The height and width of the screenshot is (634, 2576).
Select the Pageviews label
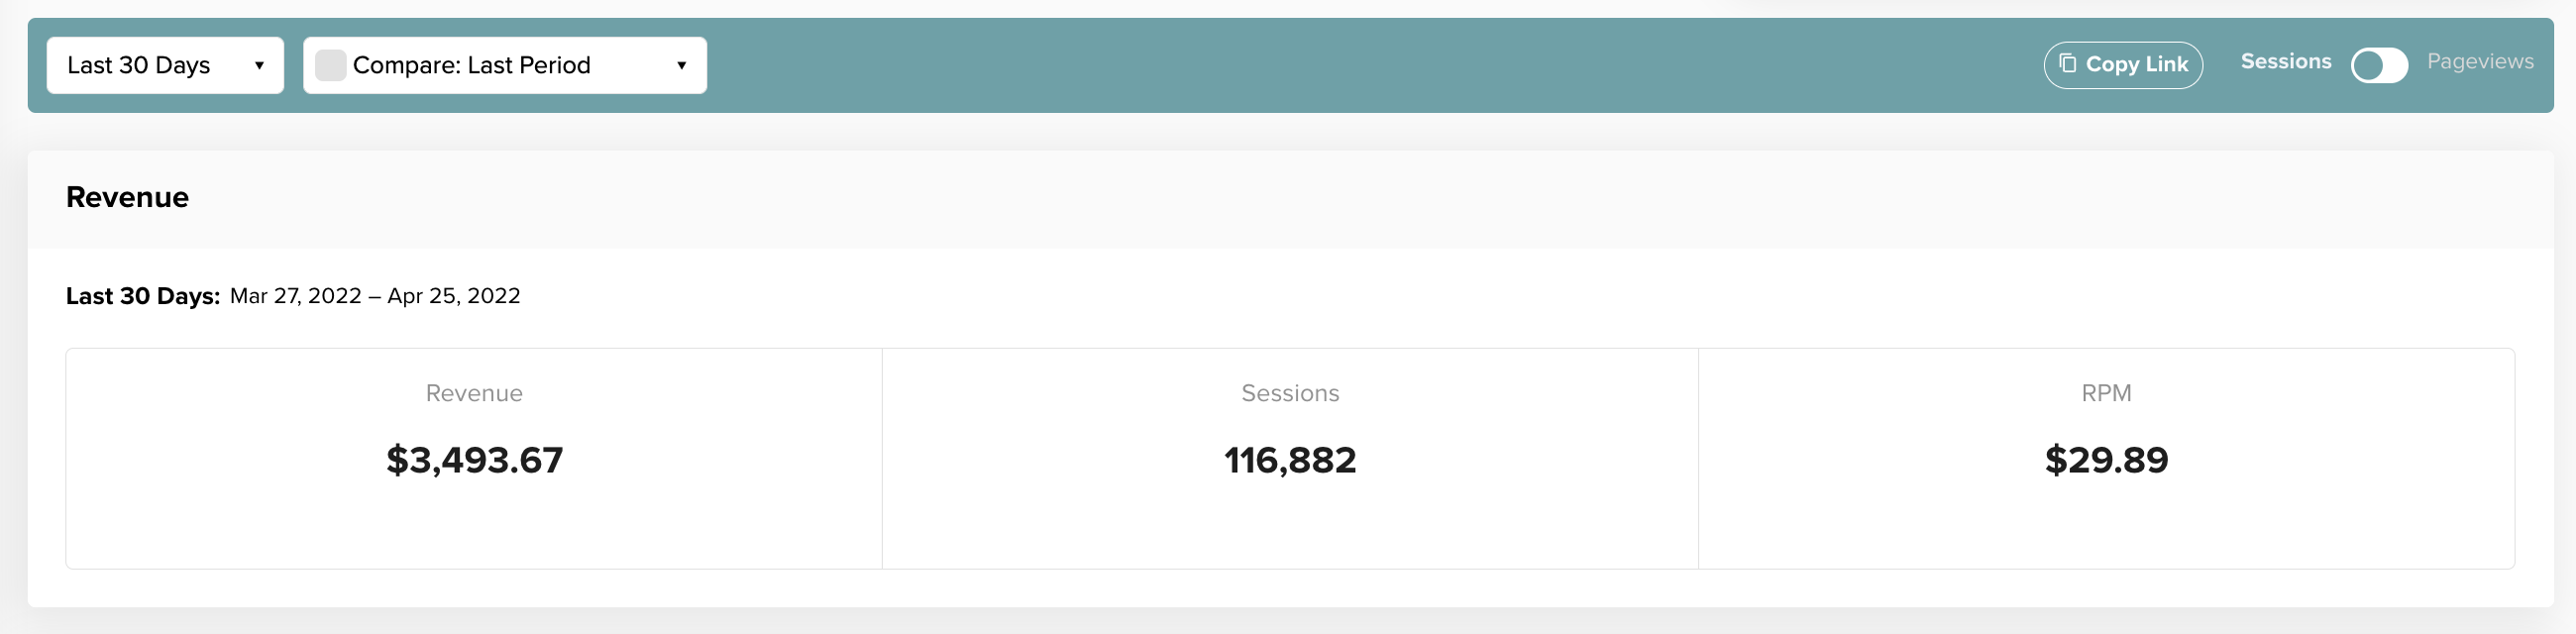pos(2479,62)
